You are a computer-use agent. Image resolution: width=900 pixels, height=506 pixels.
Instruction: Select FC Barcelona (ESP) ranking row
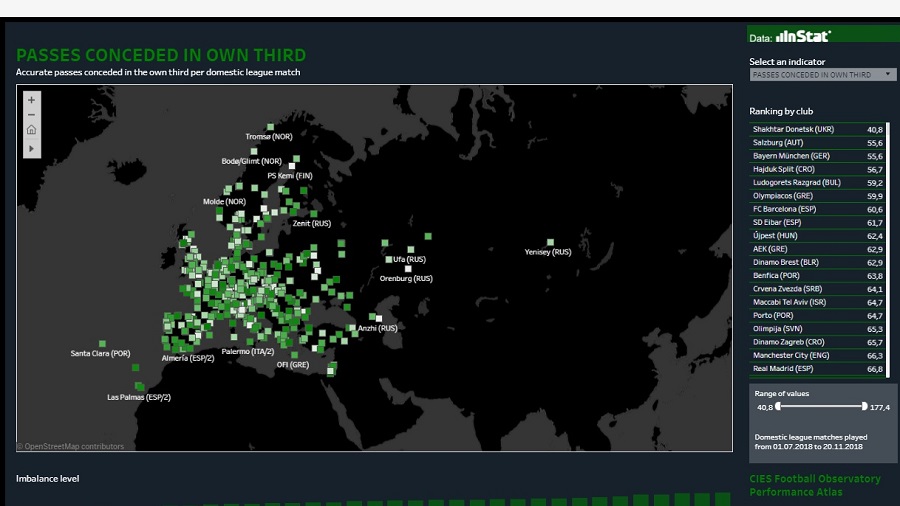click(x=817, y=209)
